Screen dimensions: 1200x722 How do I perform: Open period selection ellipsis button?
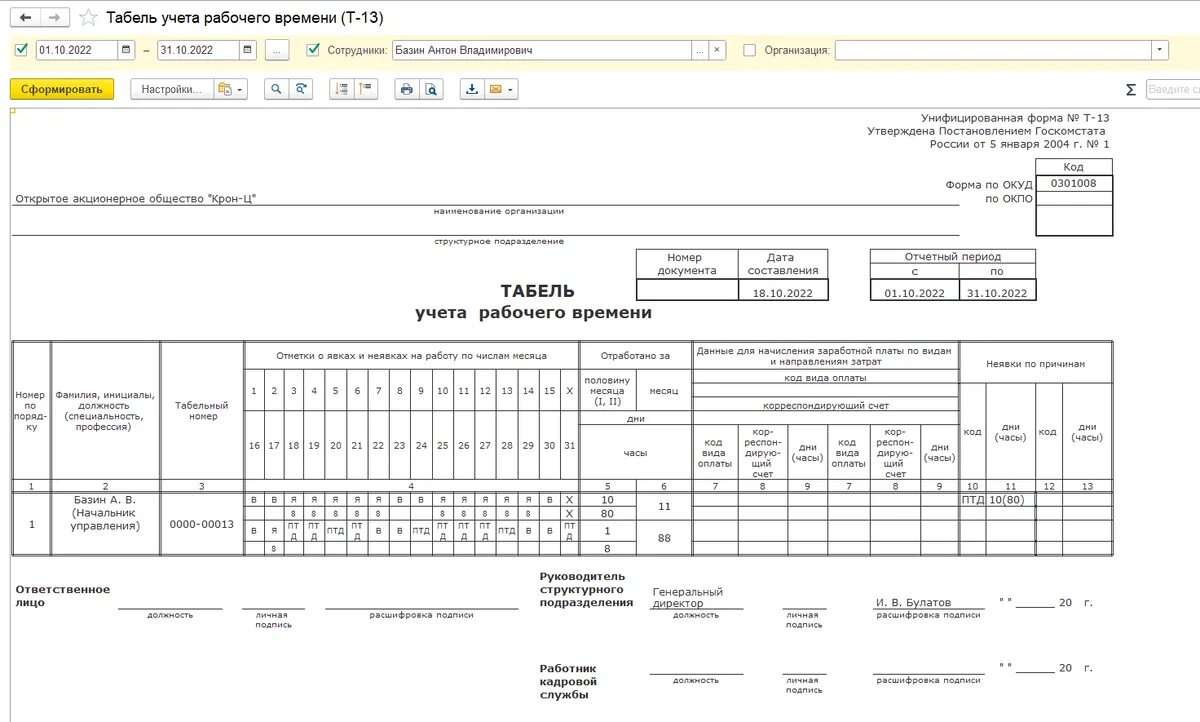tap(277, 50)
